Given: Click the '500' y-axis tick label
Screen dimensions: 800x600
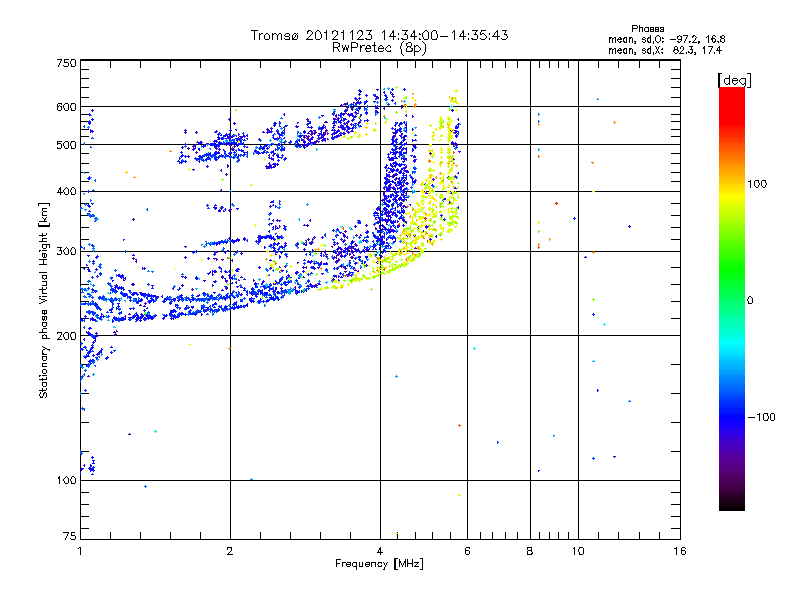Looking at the screenshot, I should click(x=66, y=145).
